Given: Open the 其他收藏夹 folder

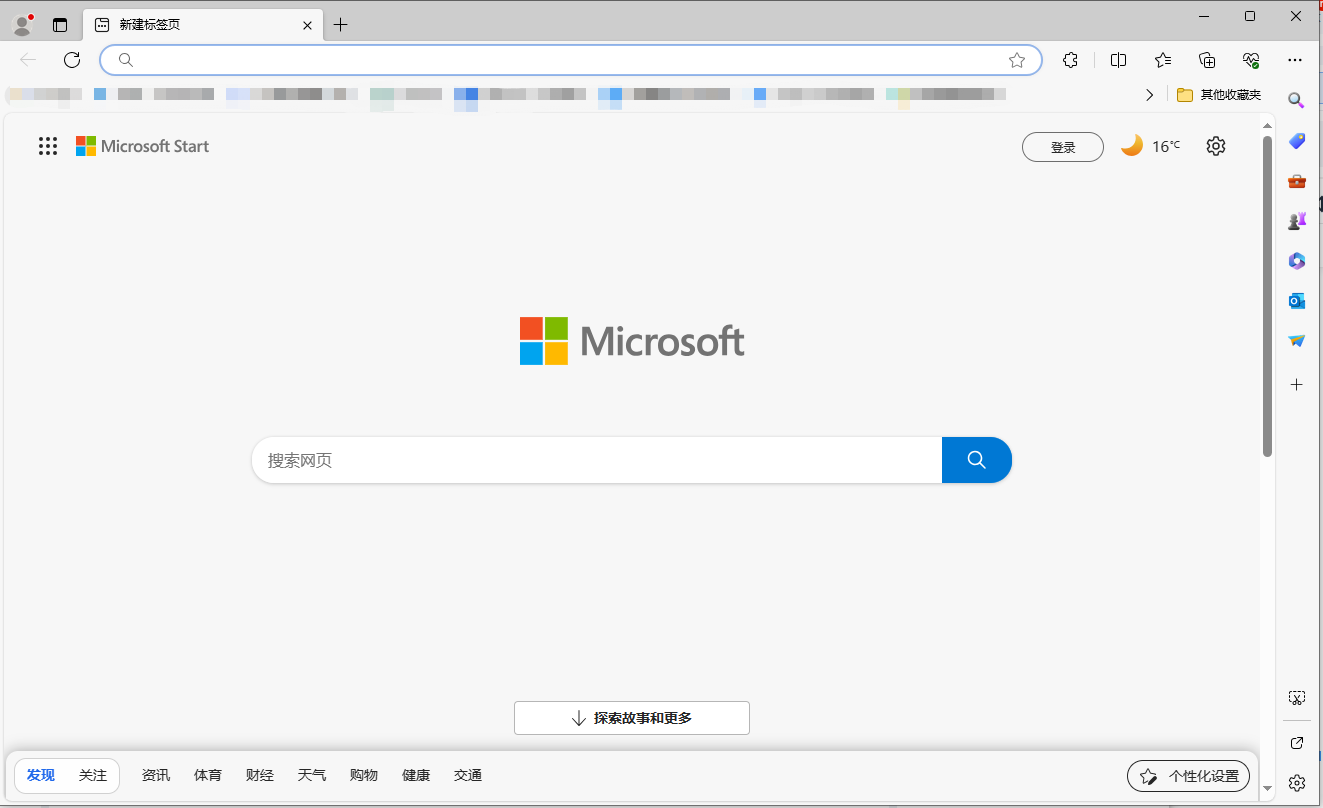Looking at the screenshot, I should [x=1219, y=95].
